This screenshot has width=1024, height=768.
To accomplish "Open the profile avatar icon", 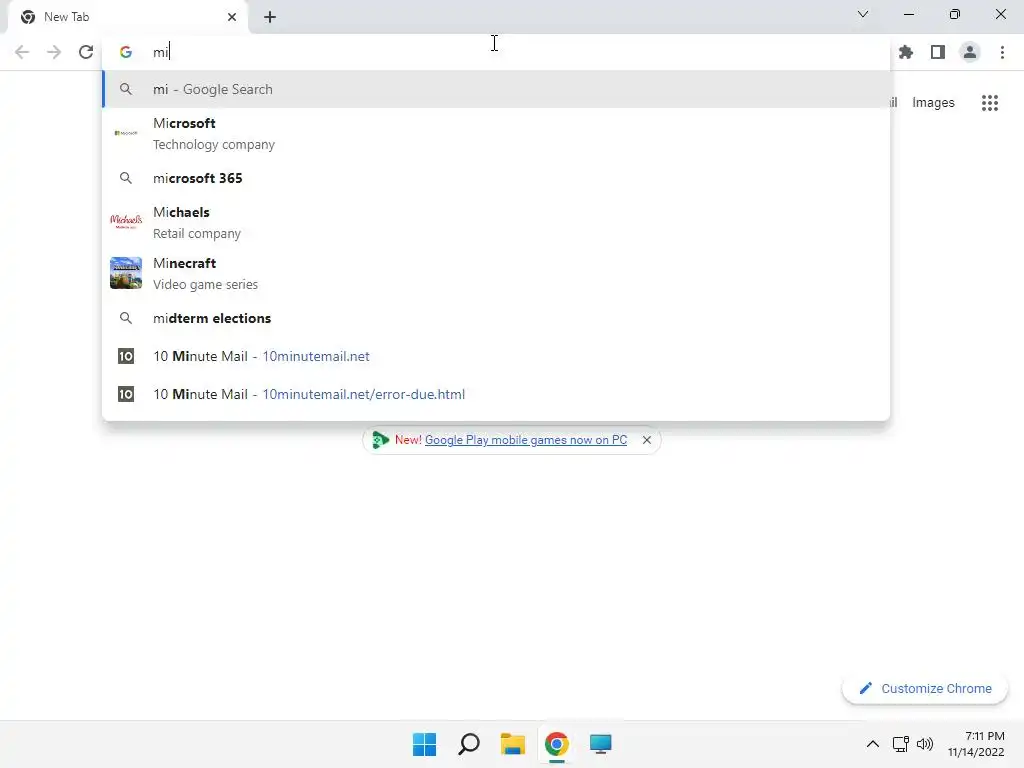I will click(x=970, y=52).
